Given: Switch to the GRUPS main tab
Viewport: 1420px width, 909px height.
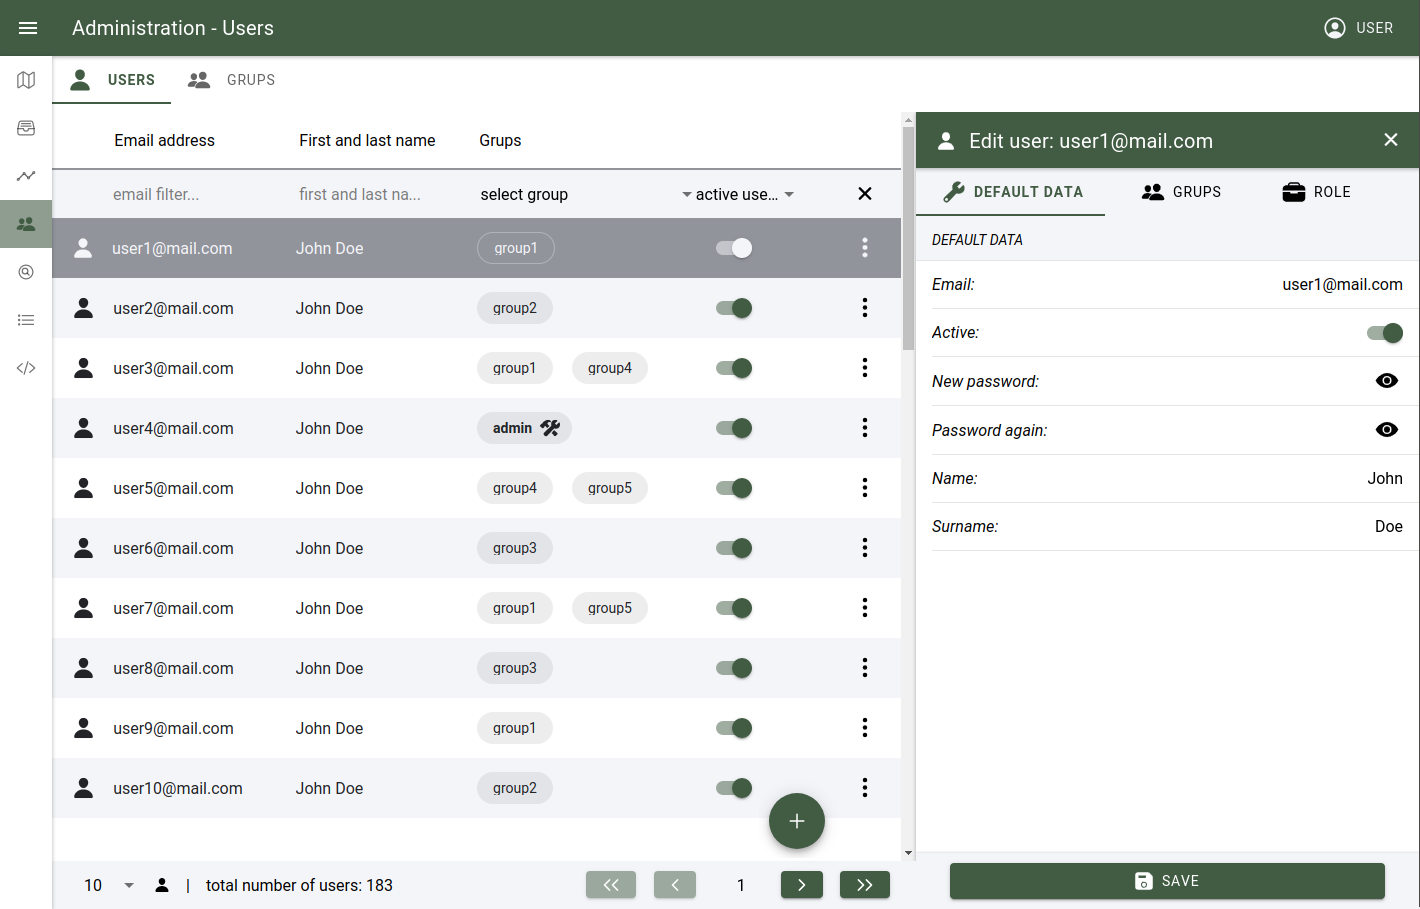Looking at the screenshot, I should point(231,80).
